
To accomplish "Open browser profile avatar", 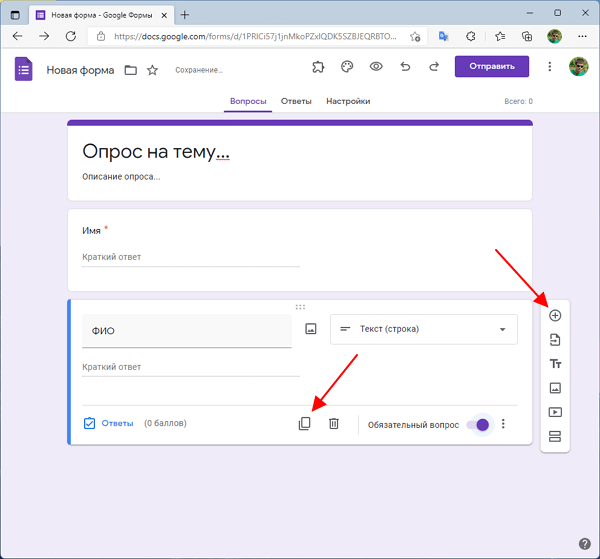I will pyautogui.click(x=554, y=36).
